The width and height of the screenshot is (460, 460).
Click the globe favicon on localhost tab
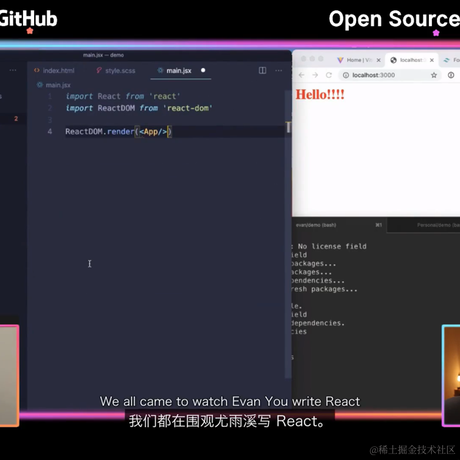(393, 60)
